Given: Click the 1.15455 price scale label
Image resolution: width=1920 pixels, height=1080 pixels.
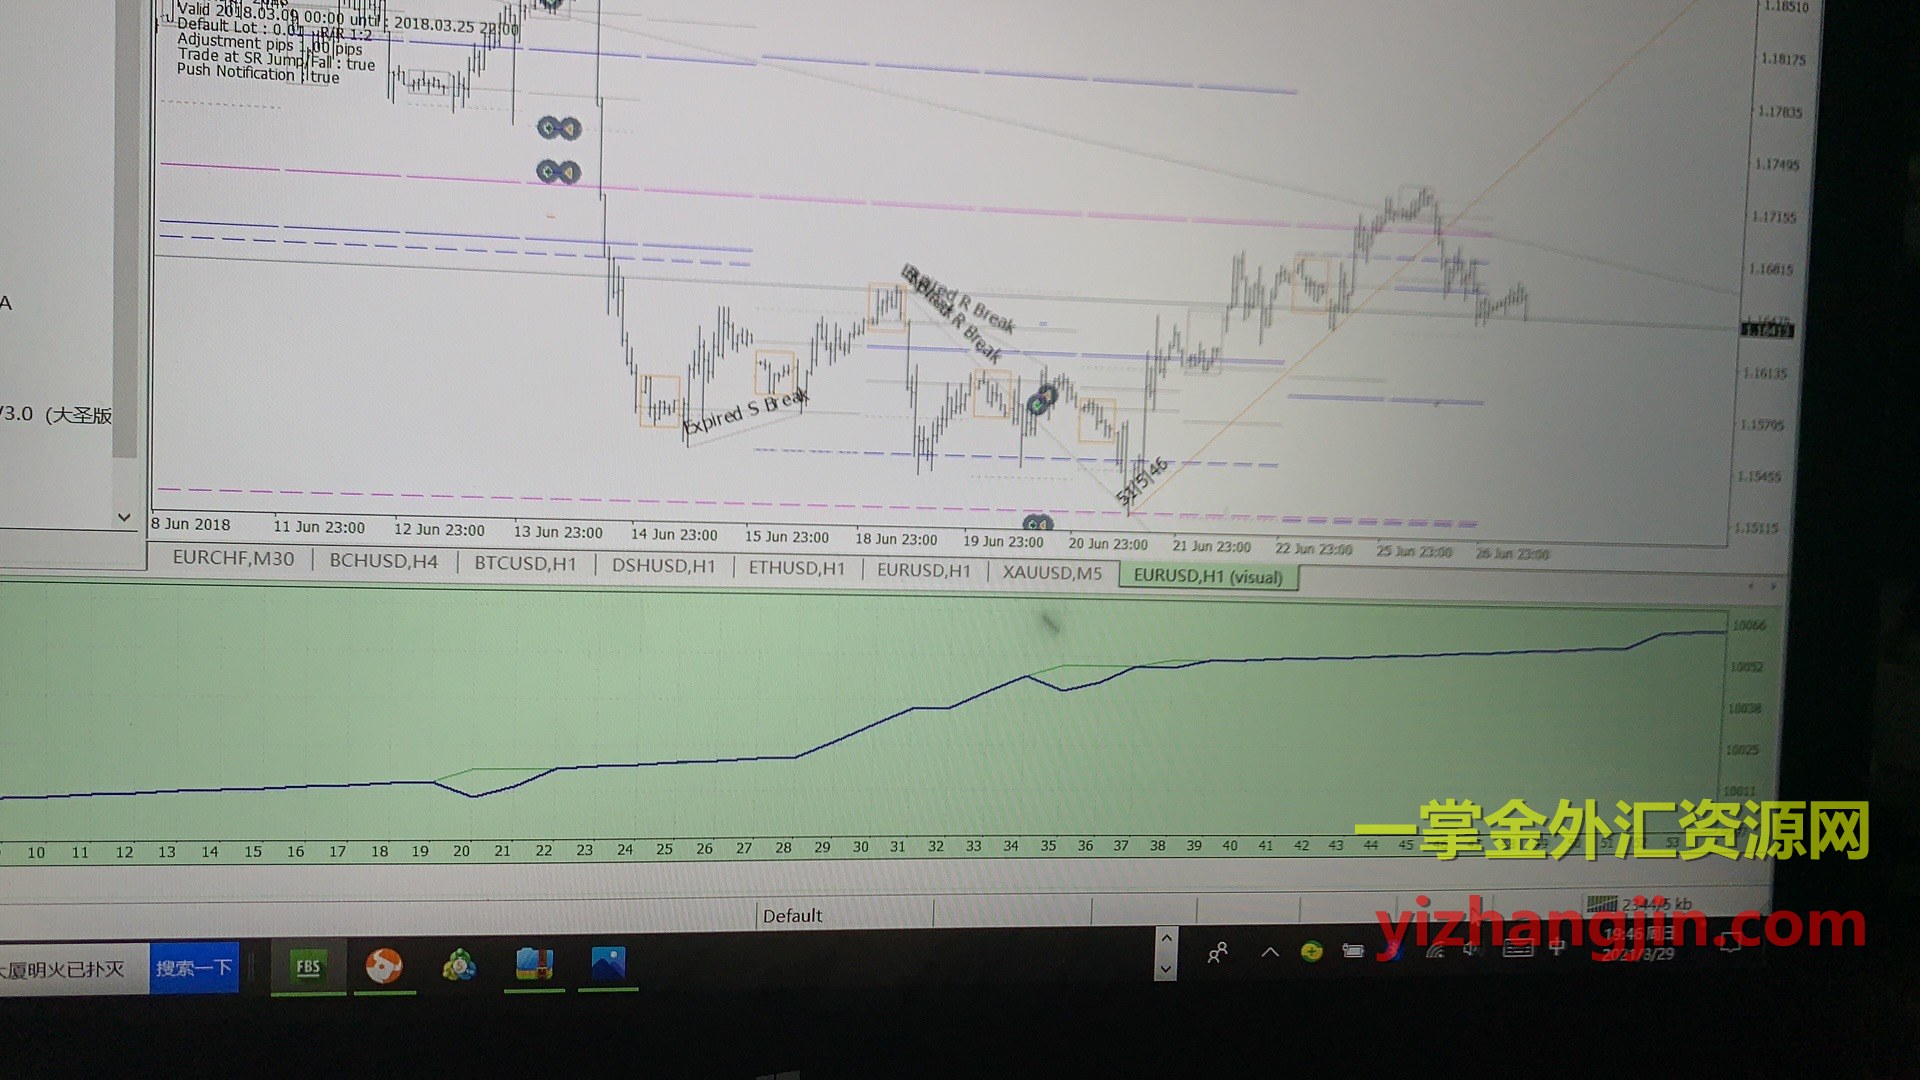Looking at the screenshot, I should pyautogui.click(x=1759, y=476).
